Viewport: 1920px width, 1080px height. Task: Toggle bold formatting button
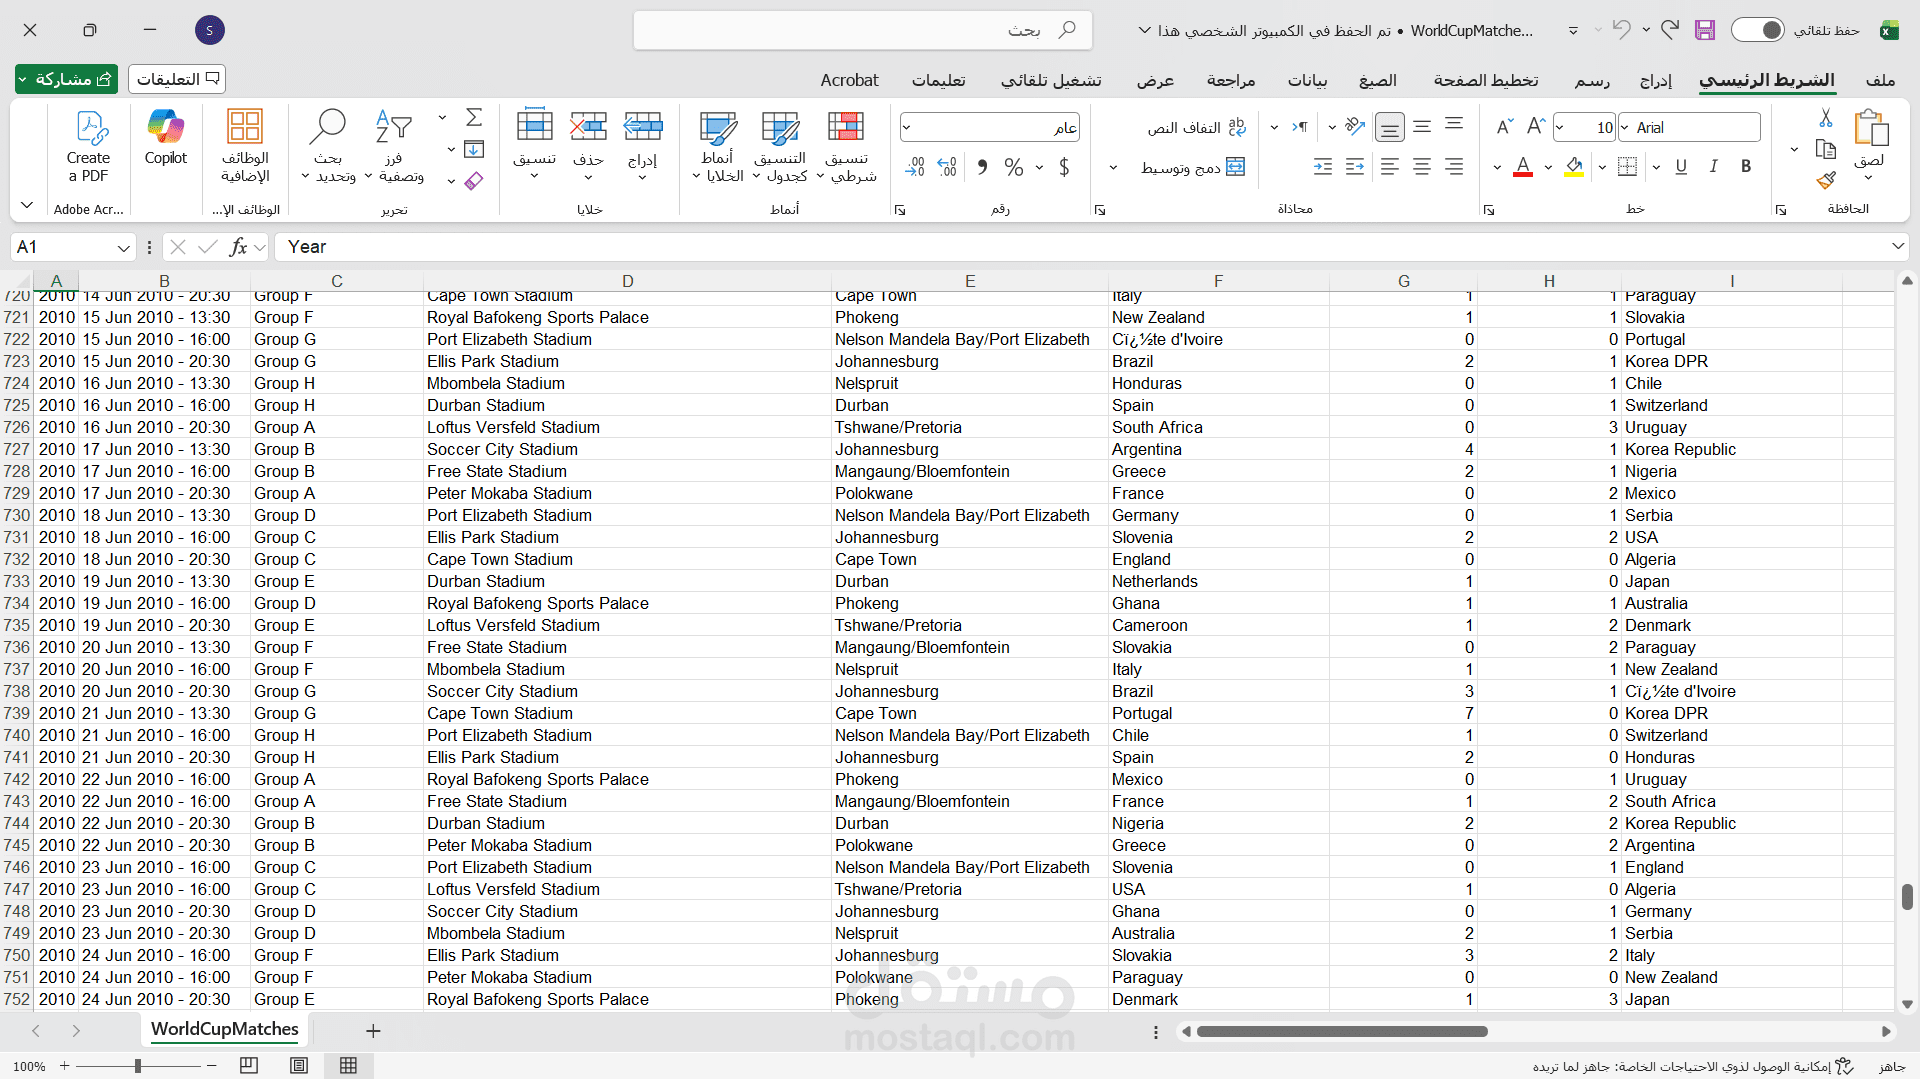point(1746,167)
